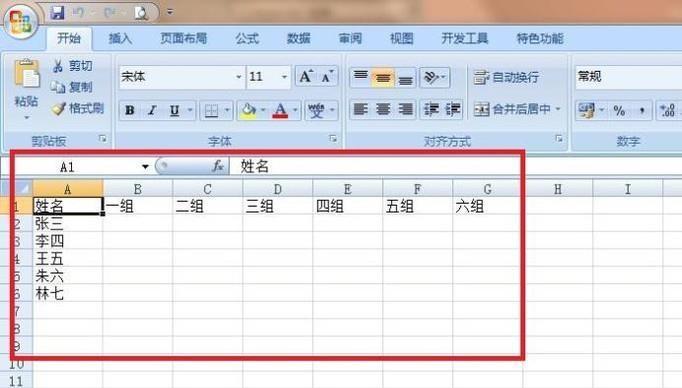Click the Increase Indent icon
The height and width of the screenshot is (388, 682).
pyautogui.click(x=453, y=109)
